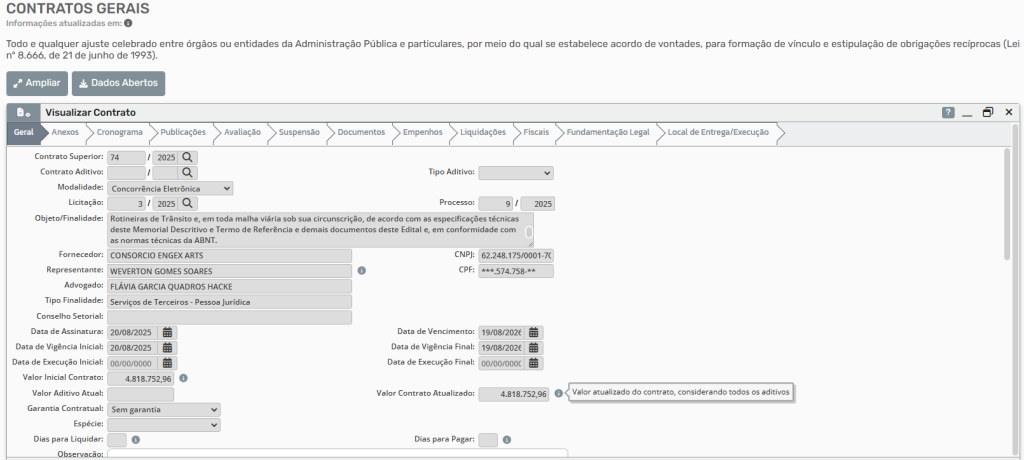Click info icon beside Dias para Pagar
Viewport: 1024px width, 460px height.
pyautogui.click(x=507, y=440)
